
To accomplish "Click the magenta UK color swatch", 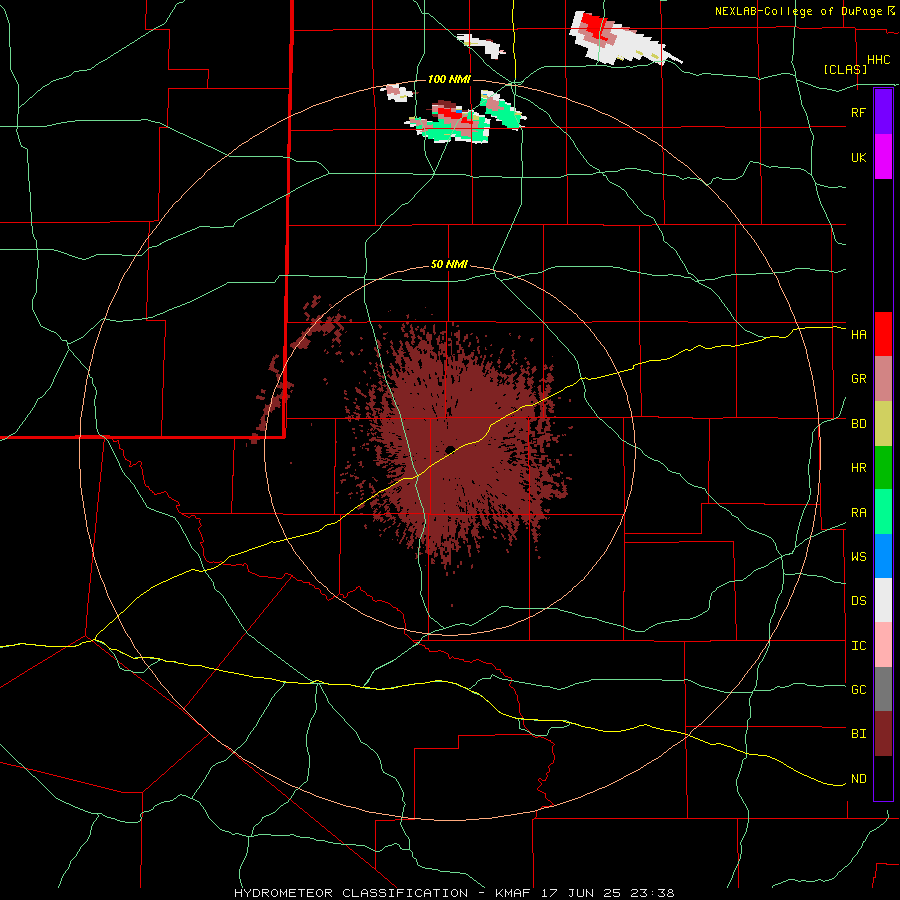I will [x=883, y=157].
